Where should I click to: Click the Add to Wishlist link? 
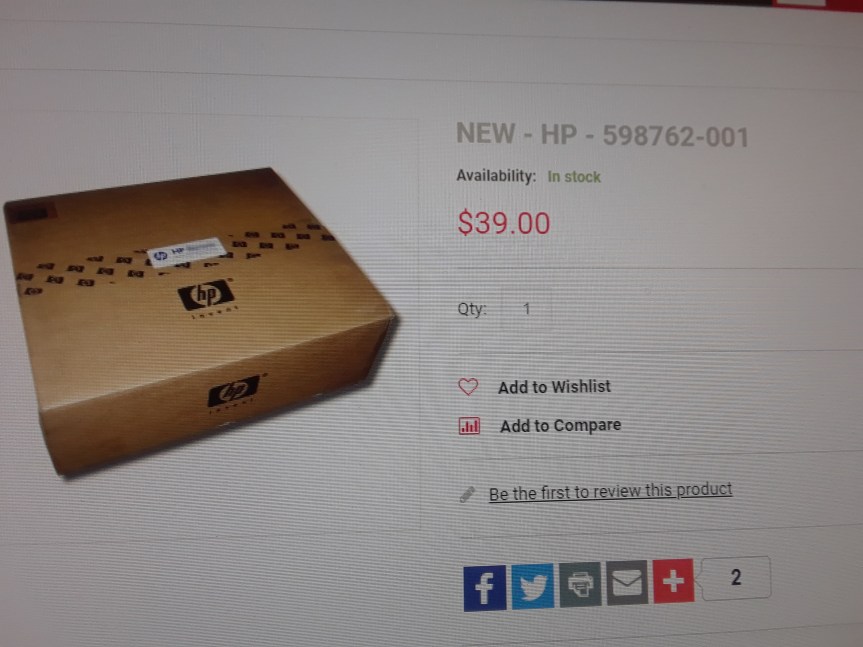pyautogui.click(x=554, y=387)
